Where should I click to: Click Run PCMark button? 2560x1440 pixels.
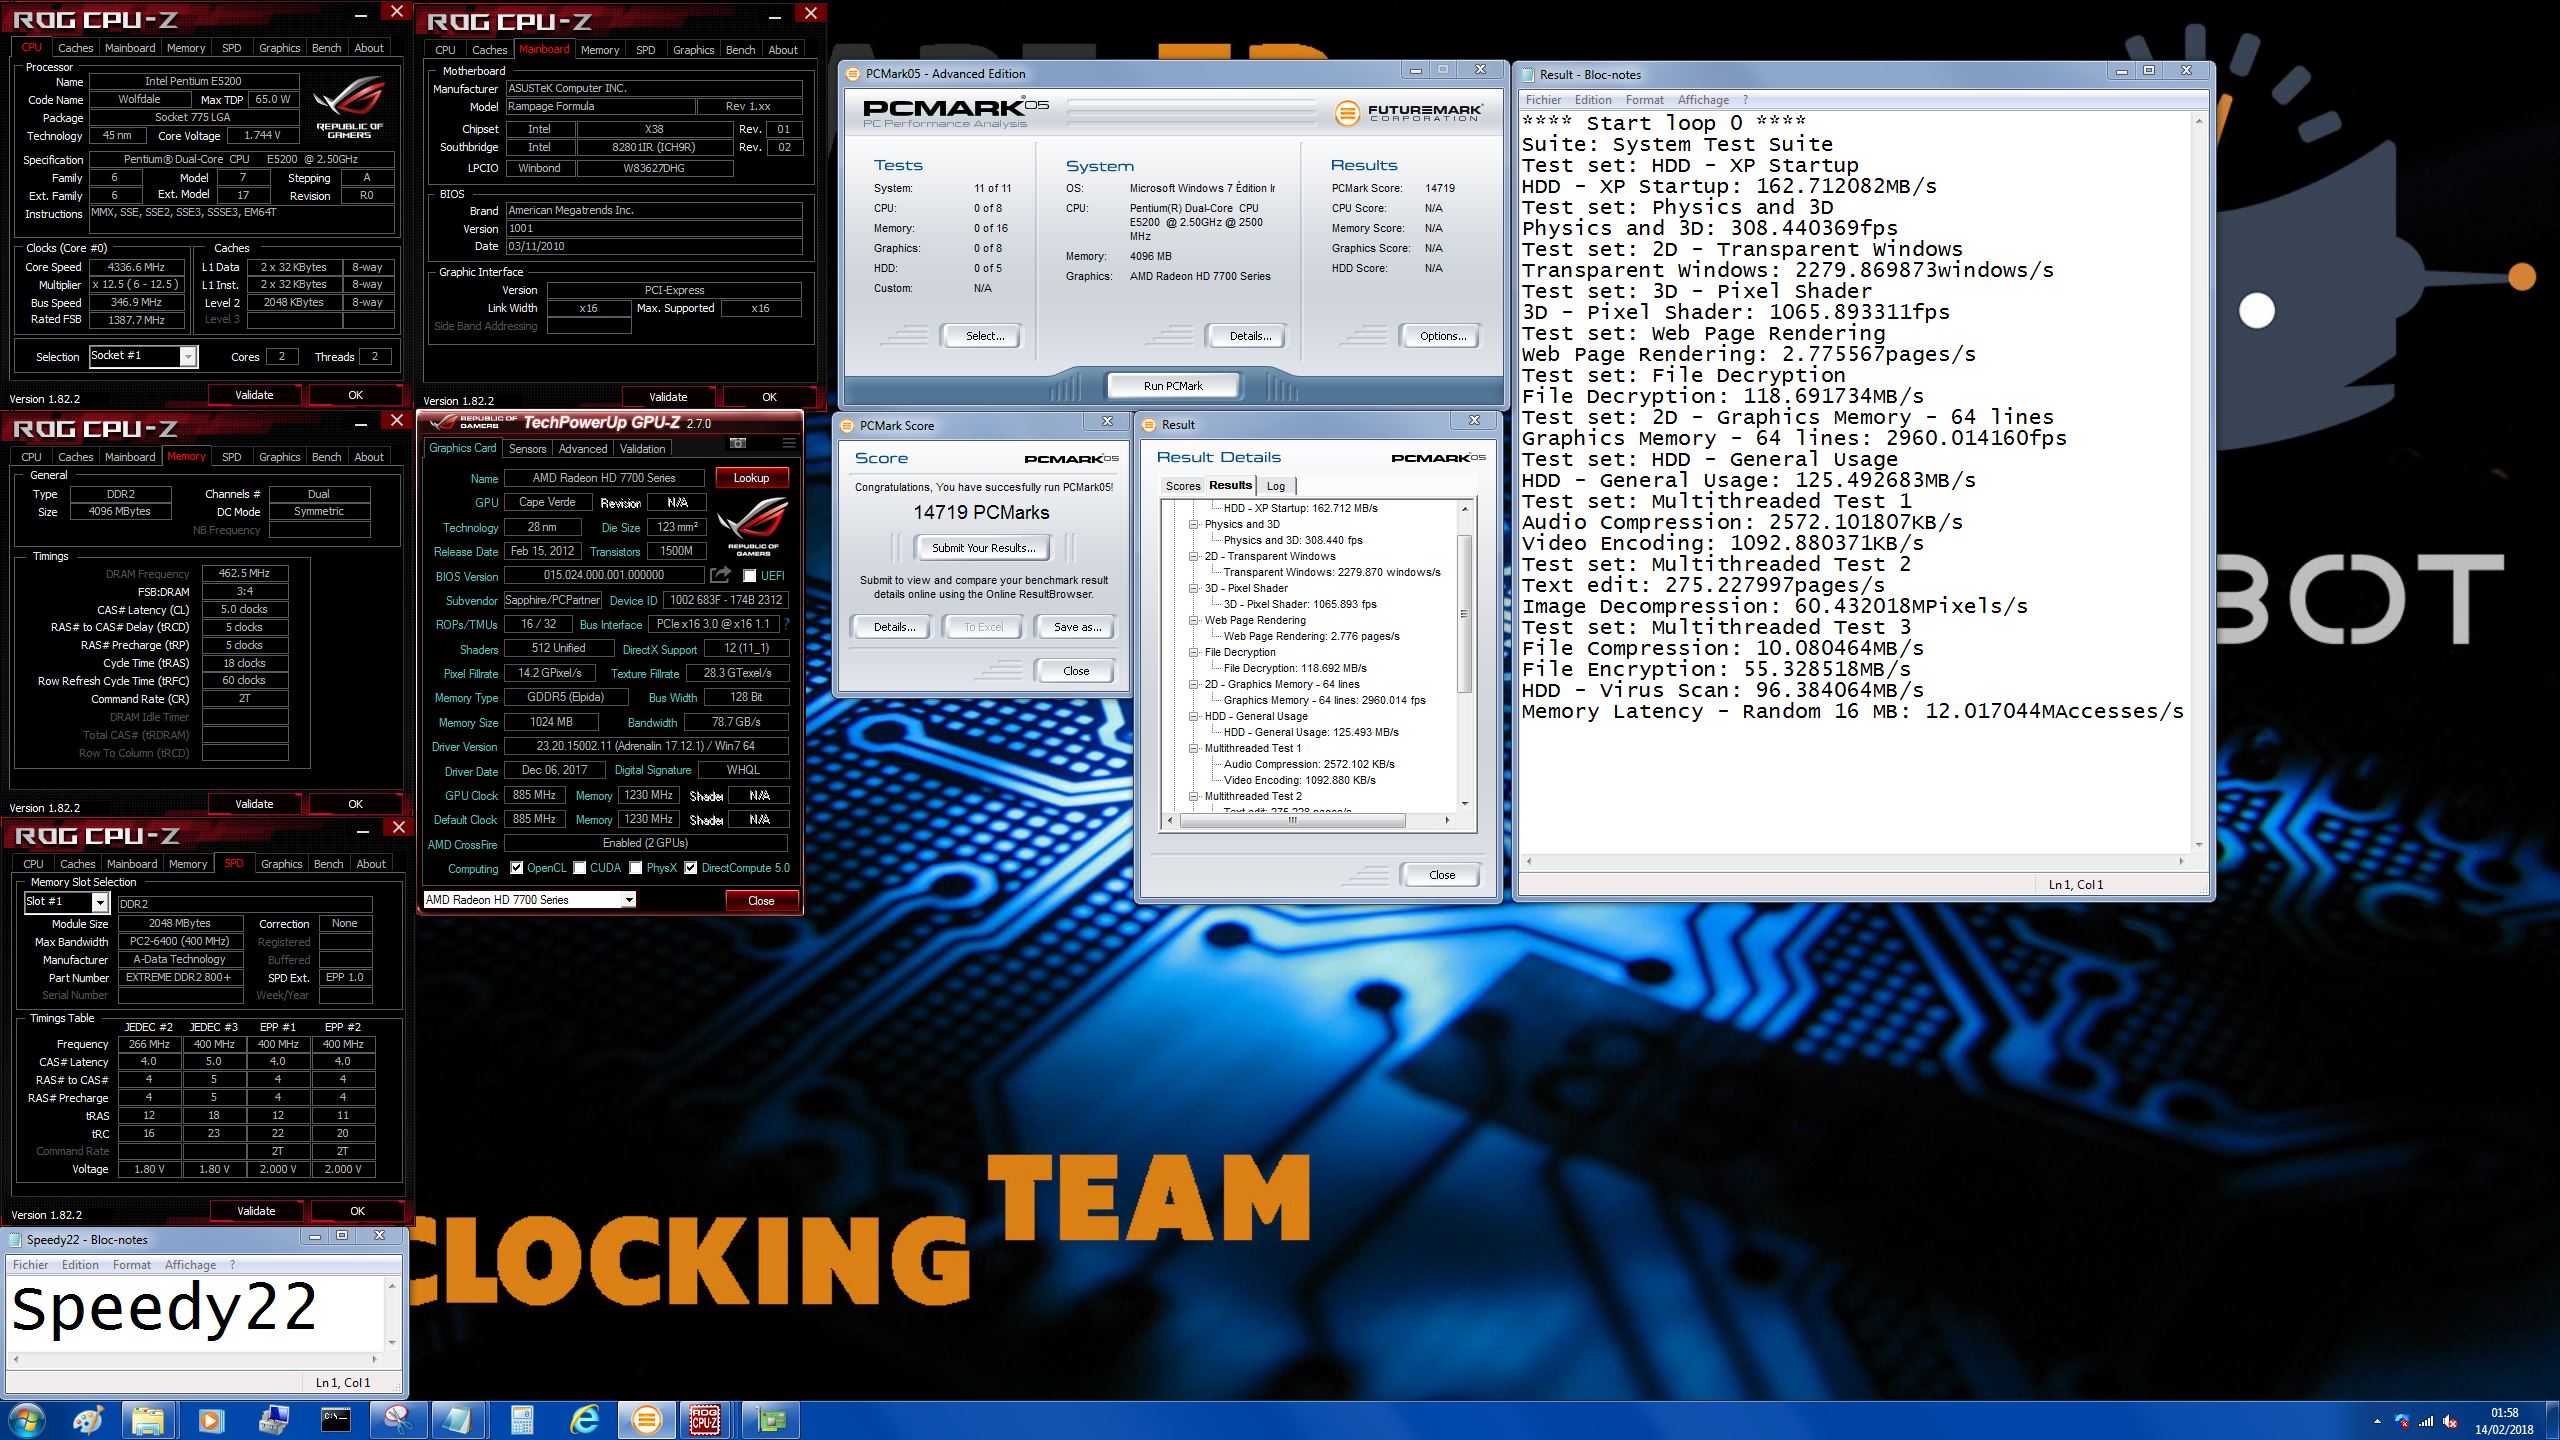point(1173,385)
